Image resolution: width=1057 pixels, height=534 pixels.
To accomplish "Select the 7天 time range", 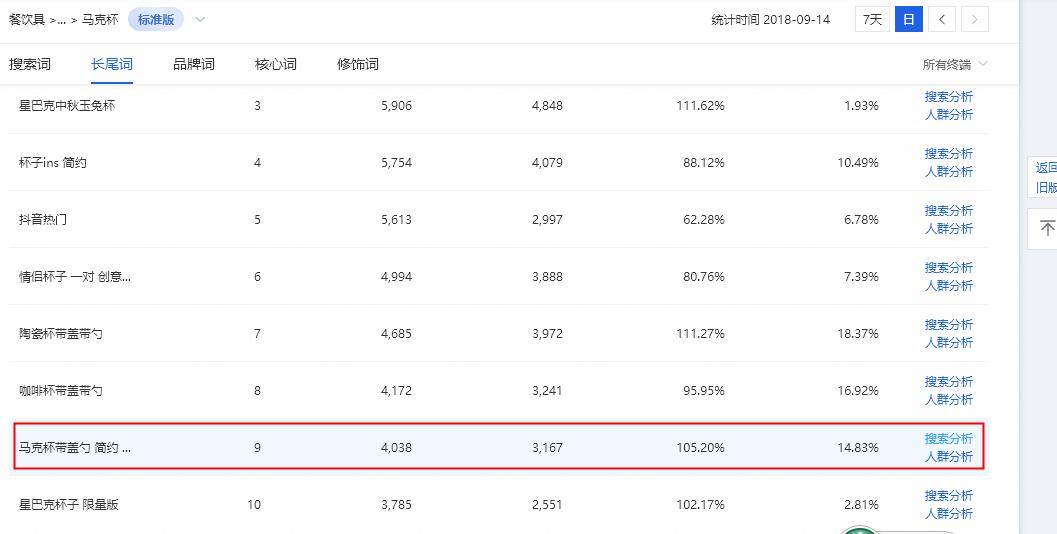I will (x=872, y=19).
